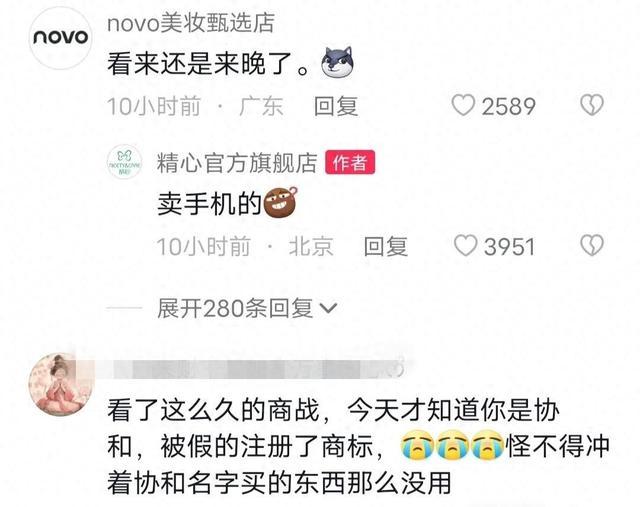Like the 精心官方旗舰店 reply heart
The height and width of the screenshot is (507, 640).
[465, 246]
